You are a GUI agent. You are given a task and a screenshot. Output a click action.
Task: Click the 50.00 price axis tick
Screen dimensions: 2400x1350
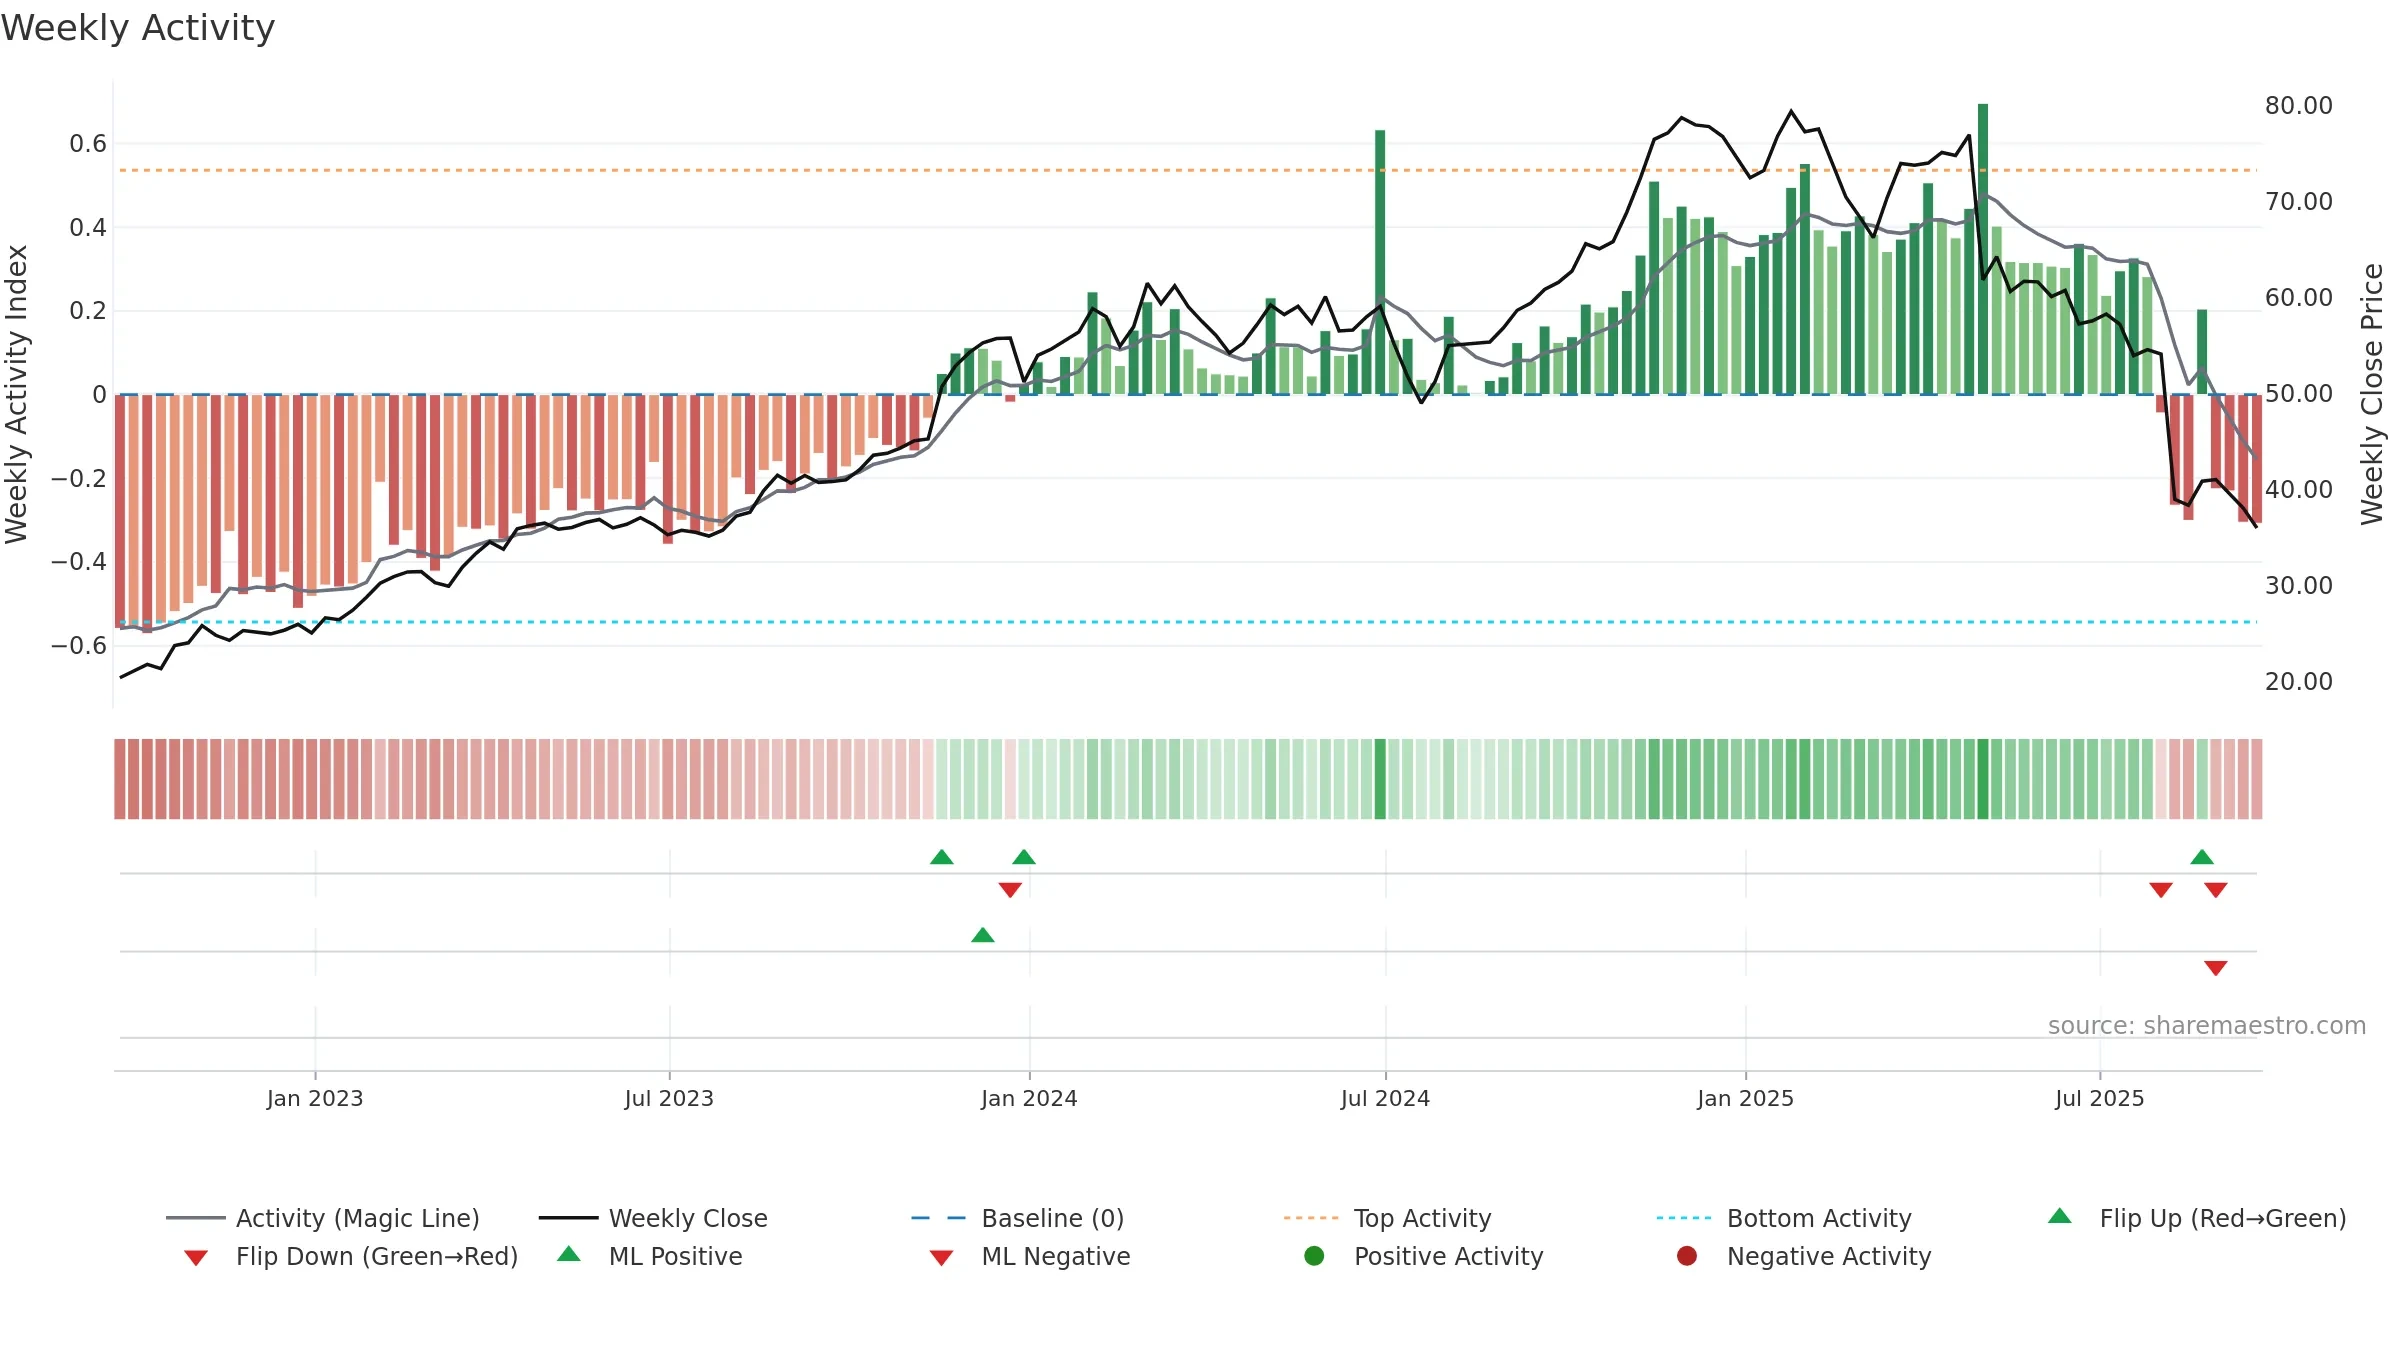2299,393
